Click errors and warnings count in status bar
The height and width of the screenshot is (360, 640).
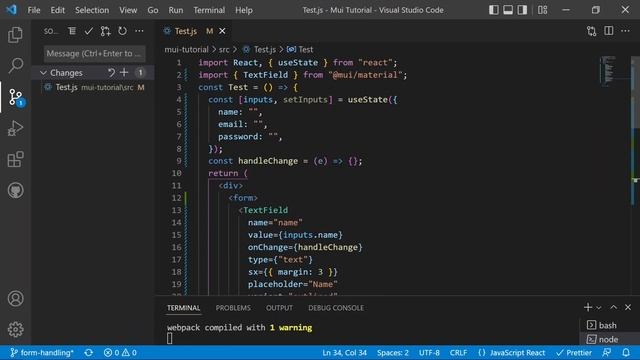(x=120, y=353)
